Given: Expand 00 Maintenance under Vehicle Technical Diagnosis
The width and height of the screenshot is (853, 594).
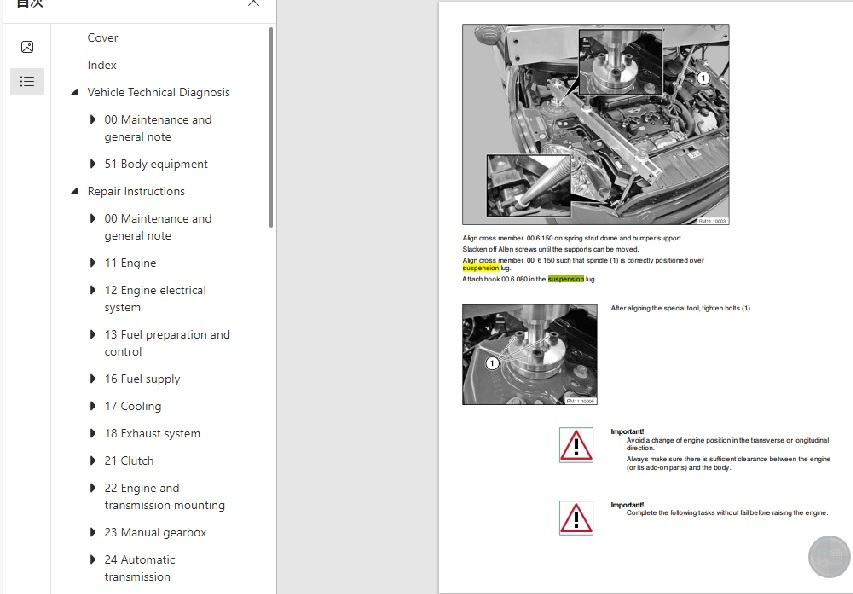Looking at the screenshot, I should (x=92, y=120).
